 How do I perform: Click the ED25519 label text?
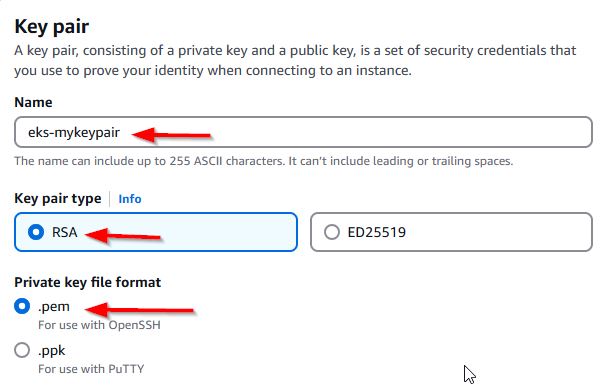tap(377, 232)
